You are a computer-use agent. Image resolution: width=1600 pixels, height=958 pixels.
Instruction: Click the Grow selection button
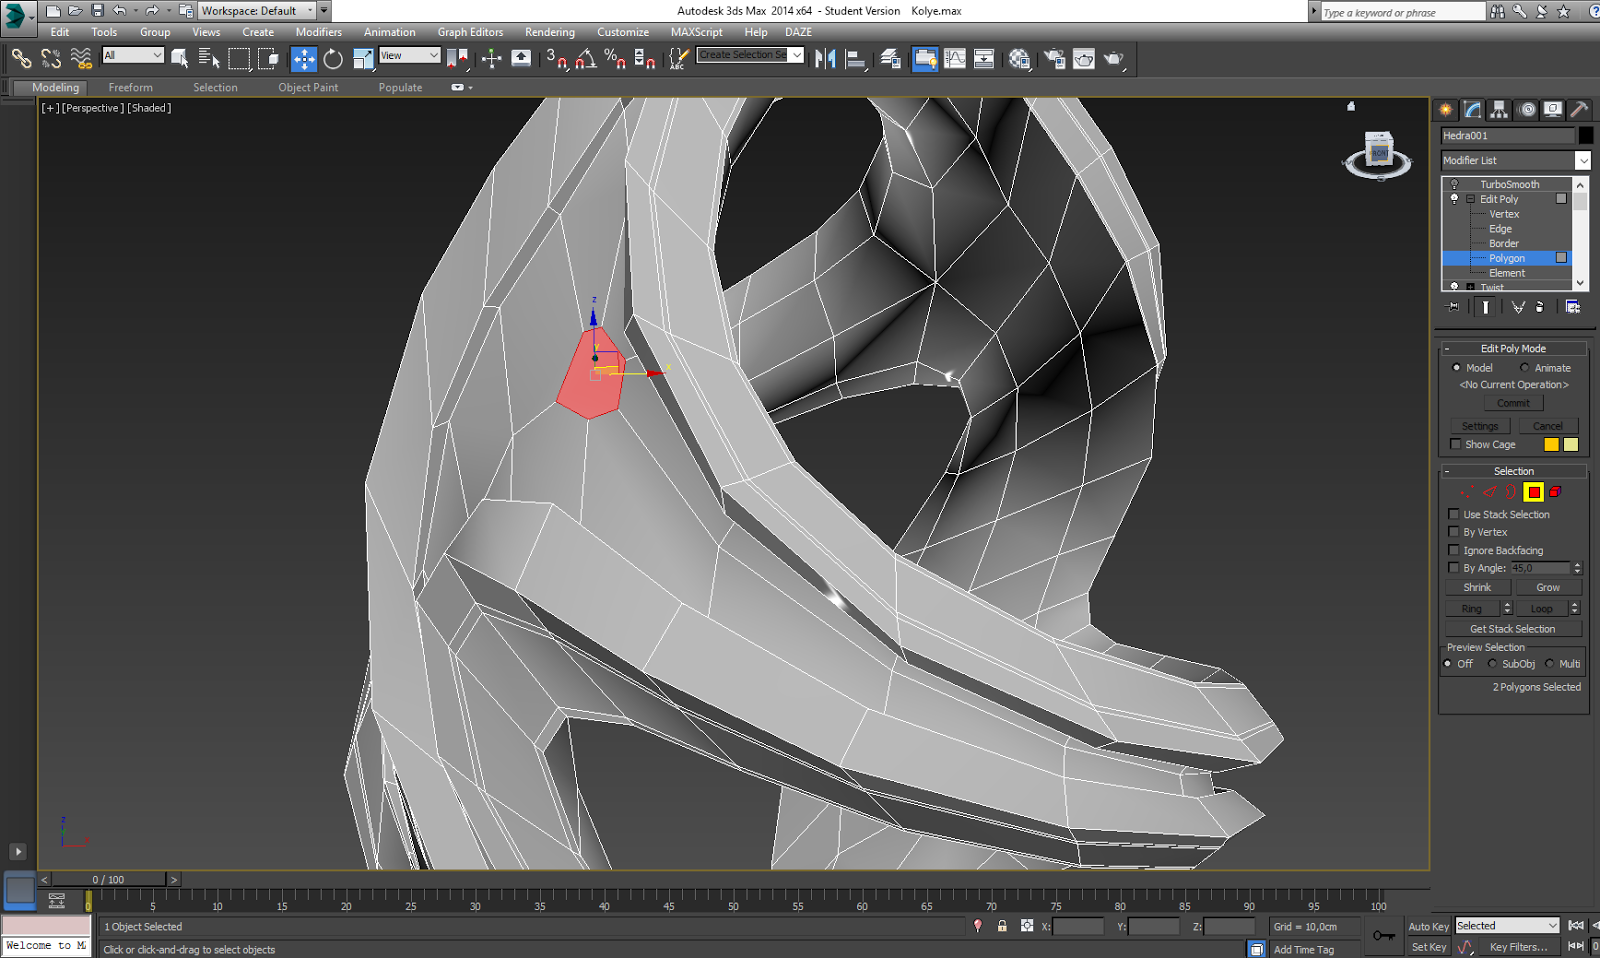click(x=1549, y=587)
